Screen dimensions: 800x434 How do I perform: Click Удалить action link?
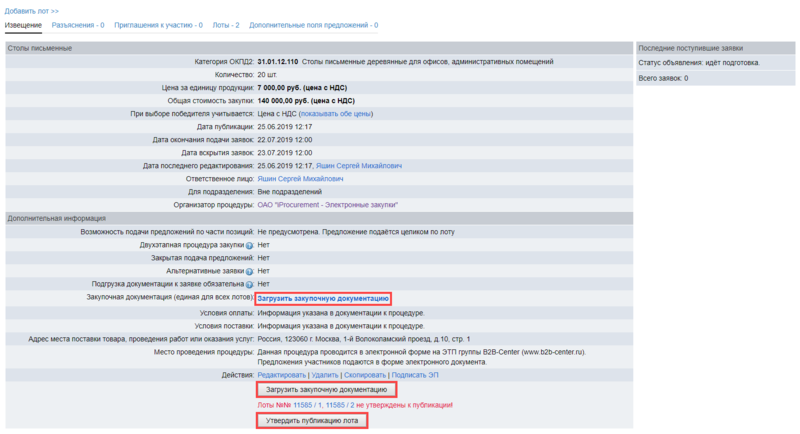tap(323, 375)
